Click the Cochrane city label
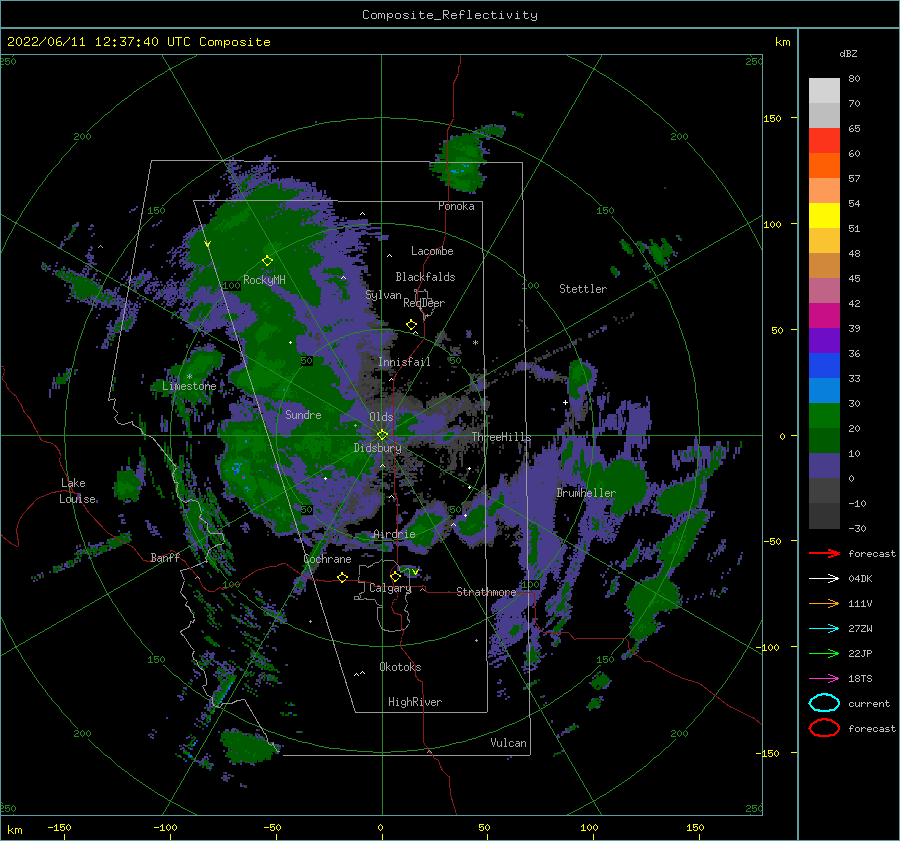The width and height of the screenshot is (900, 841). (327, 559)
